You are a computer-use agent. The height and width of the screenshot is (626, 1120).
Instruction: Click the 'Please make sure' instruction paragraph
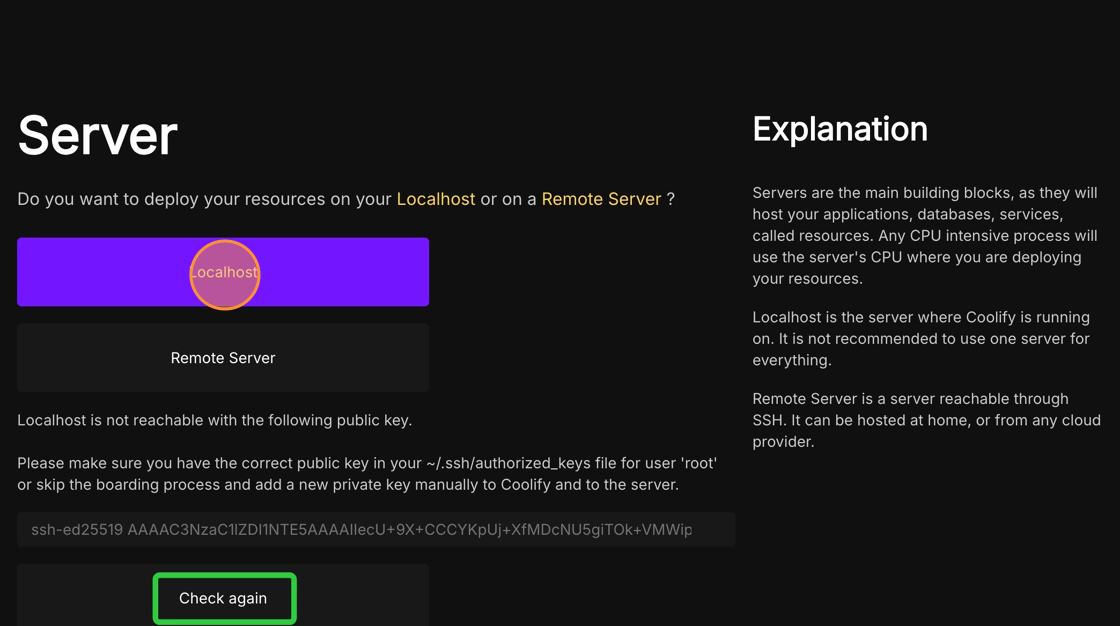click(366, 474)
